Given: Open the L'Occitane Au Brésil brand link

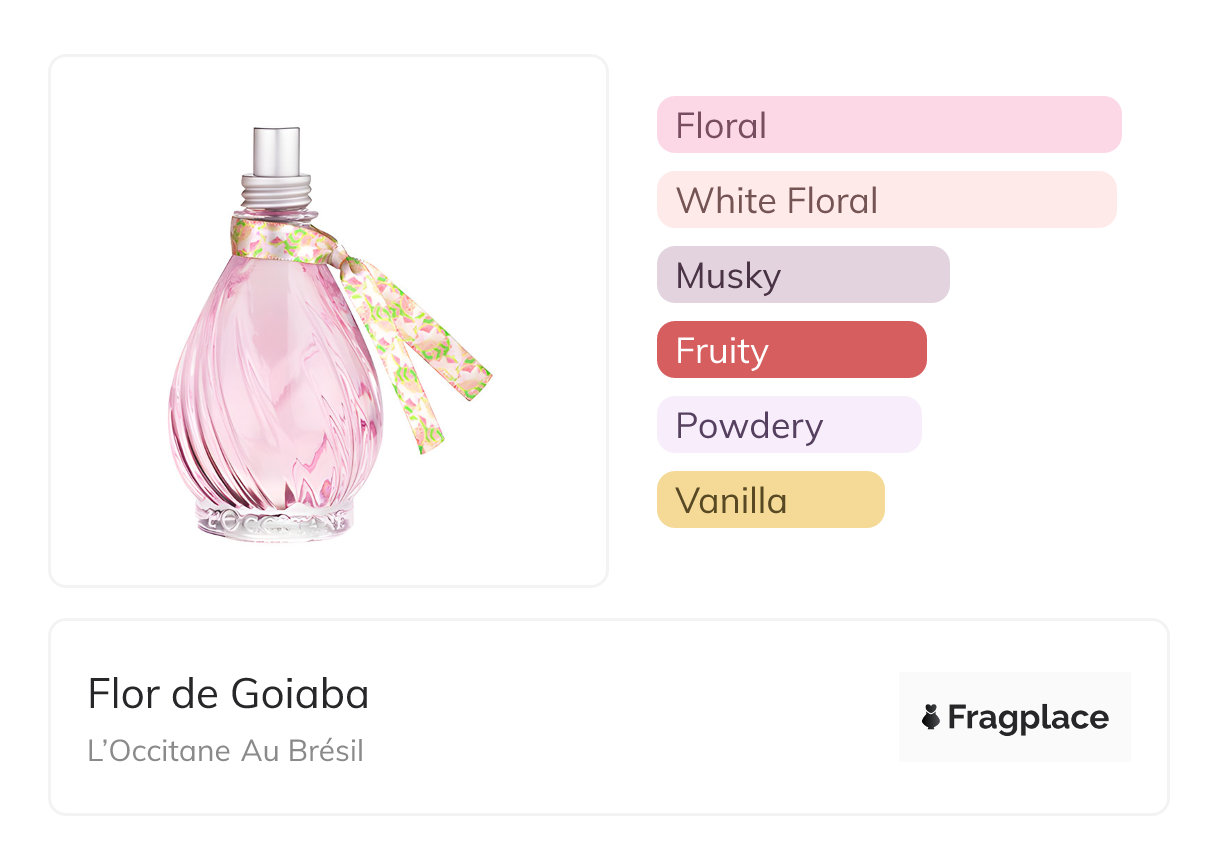Looking at the screenshot, I should click(x=226, y=751).
